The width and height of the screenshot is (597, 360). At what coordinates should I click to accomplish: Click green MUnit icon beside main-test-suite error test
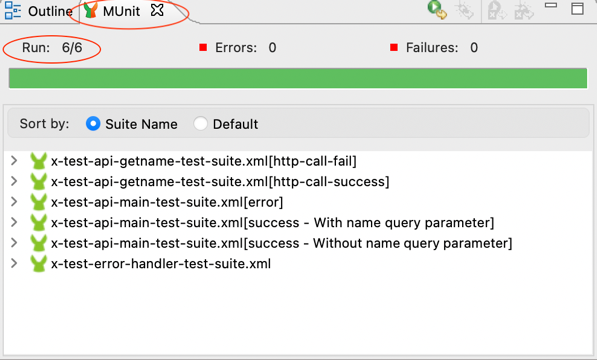point(38,202)
